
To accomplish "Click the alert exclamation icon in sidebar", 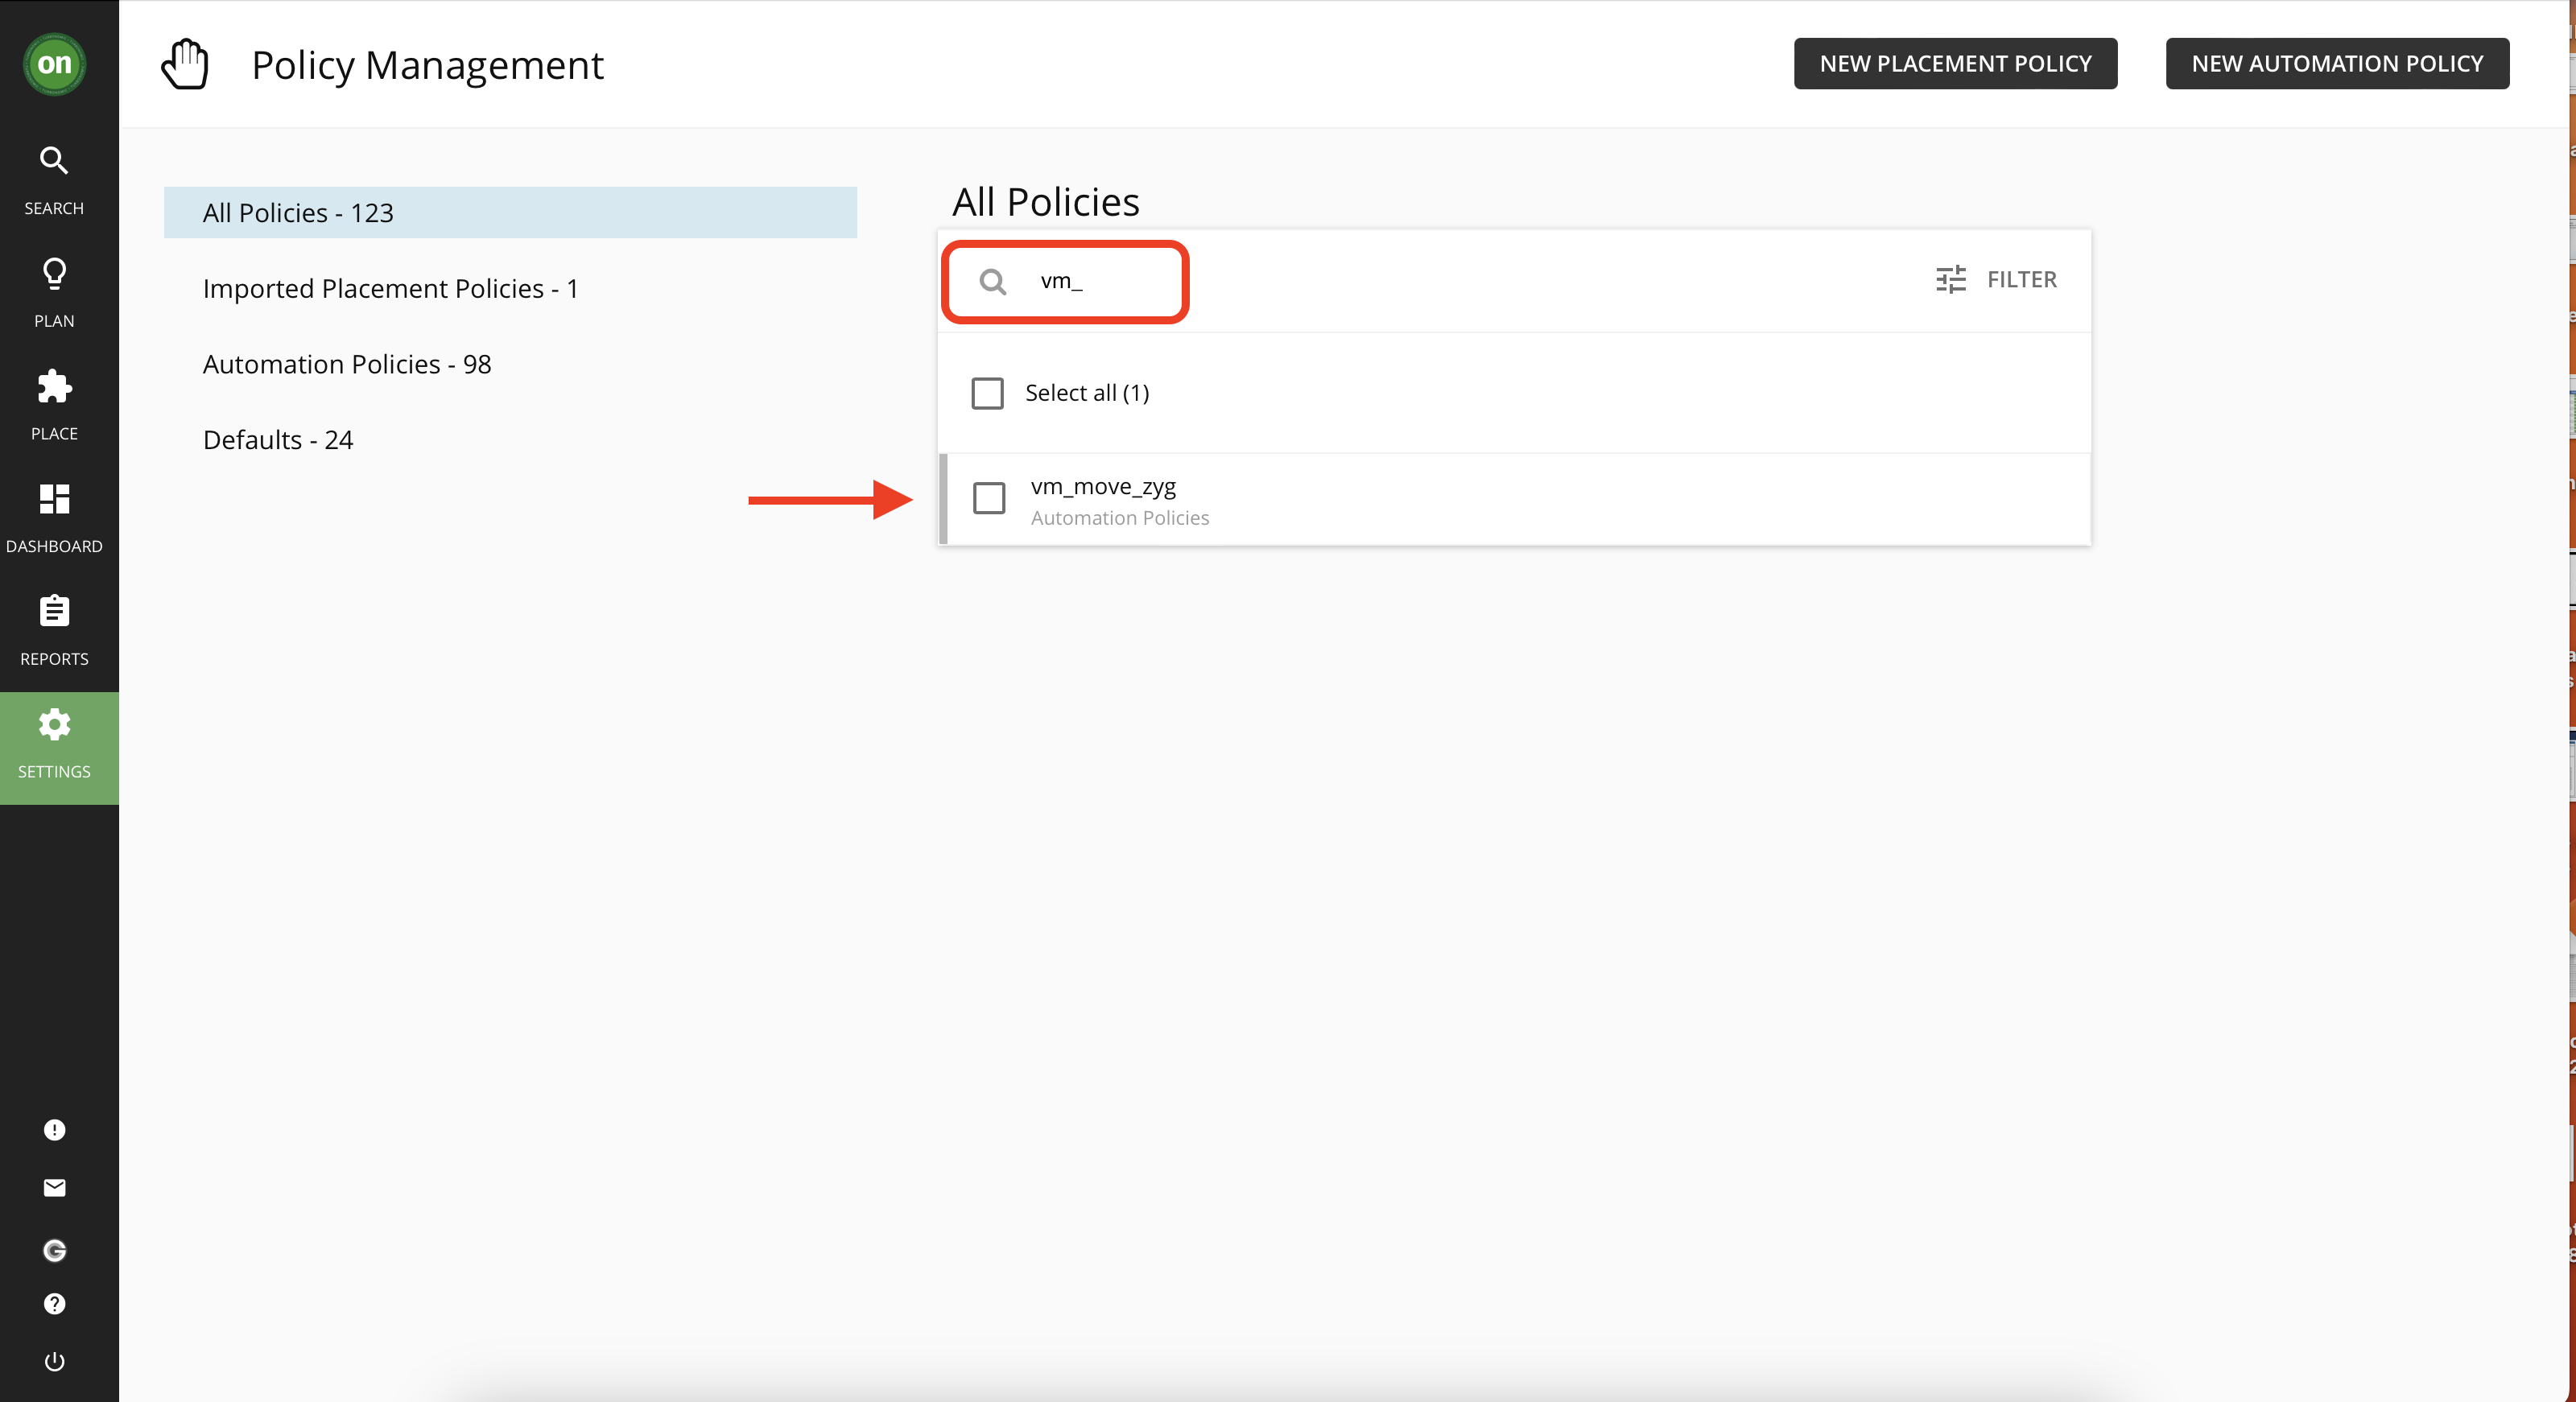I will click(x=54, y=1129).
